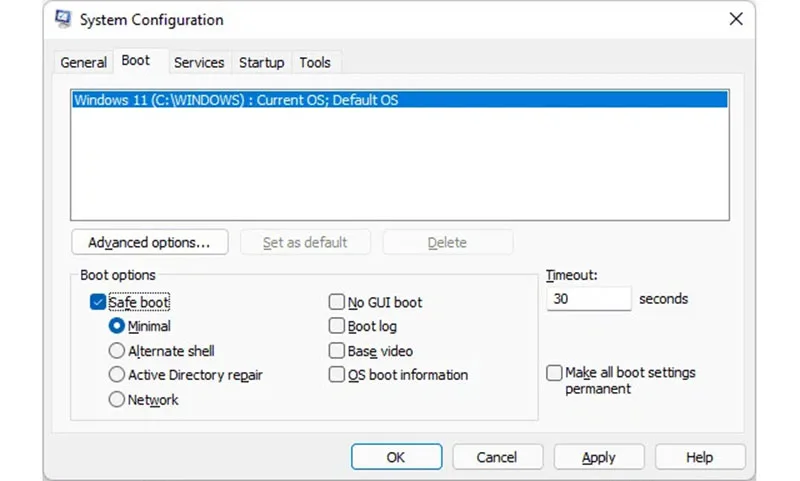This screenshot has width=800, height=481.
Task: Choose the Network safe boot option
Action: click(117, 399)
